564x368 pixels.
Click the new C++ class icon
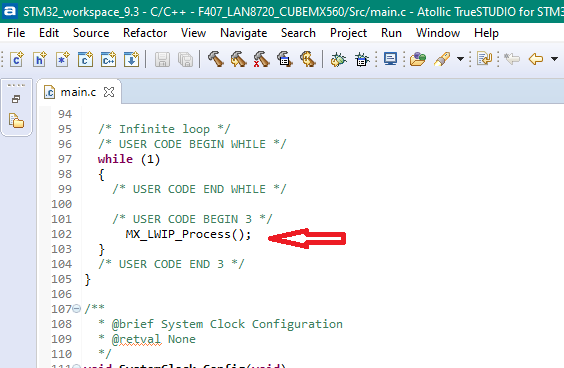108,59
